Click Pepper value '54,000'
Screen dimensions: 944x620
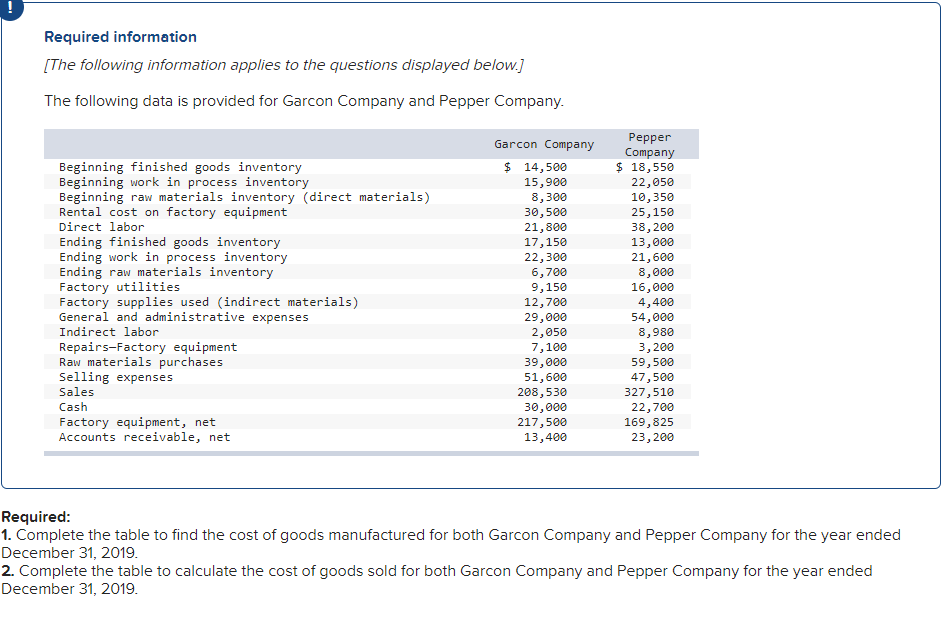[x=652, y=317]
